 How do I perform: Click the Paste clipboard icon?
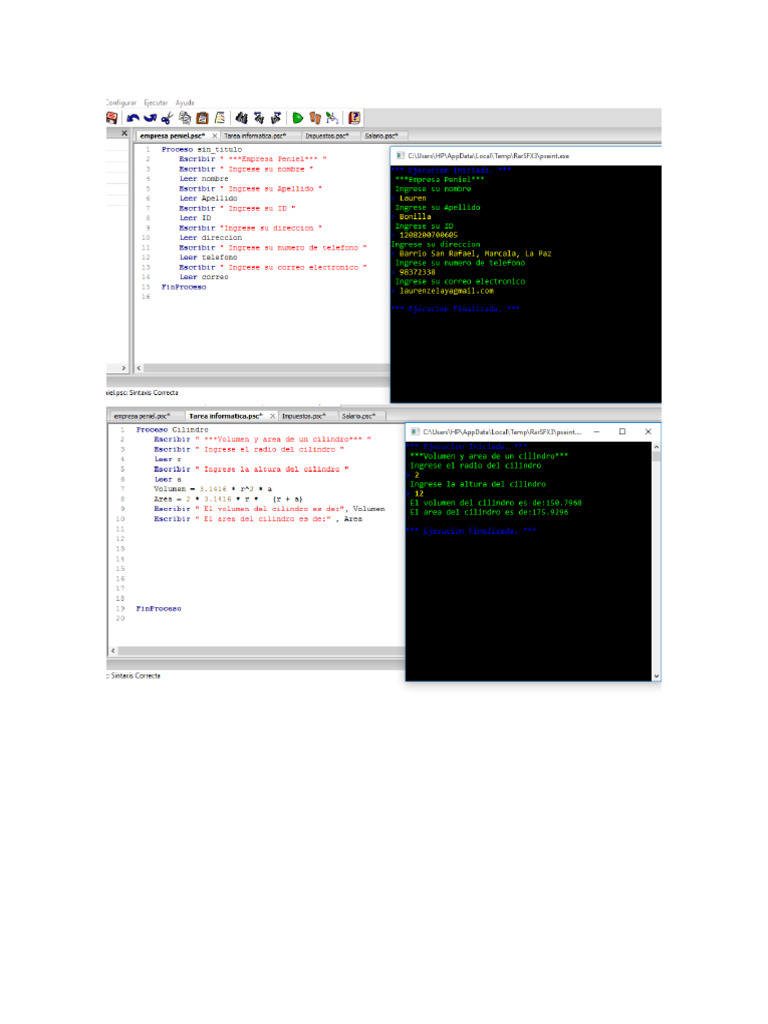pyautogui.click(x=202, y=118)
